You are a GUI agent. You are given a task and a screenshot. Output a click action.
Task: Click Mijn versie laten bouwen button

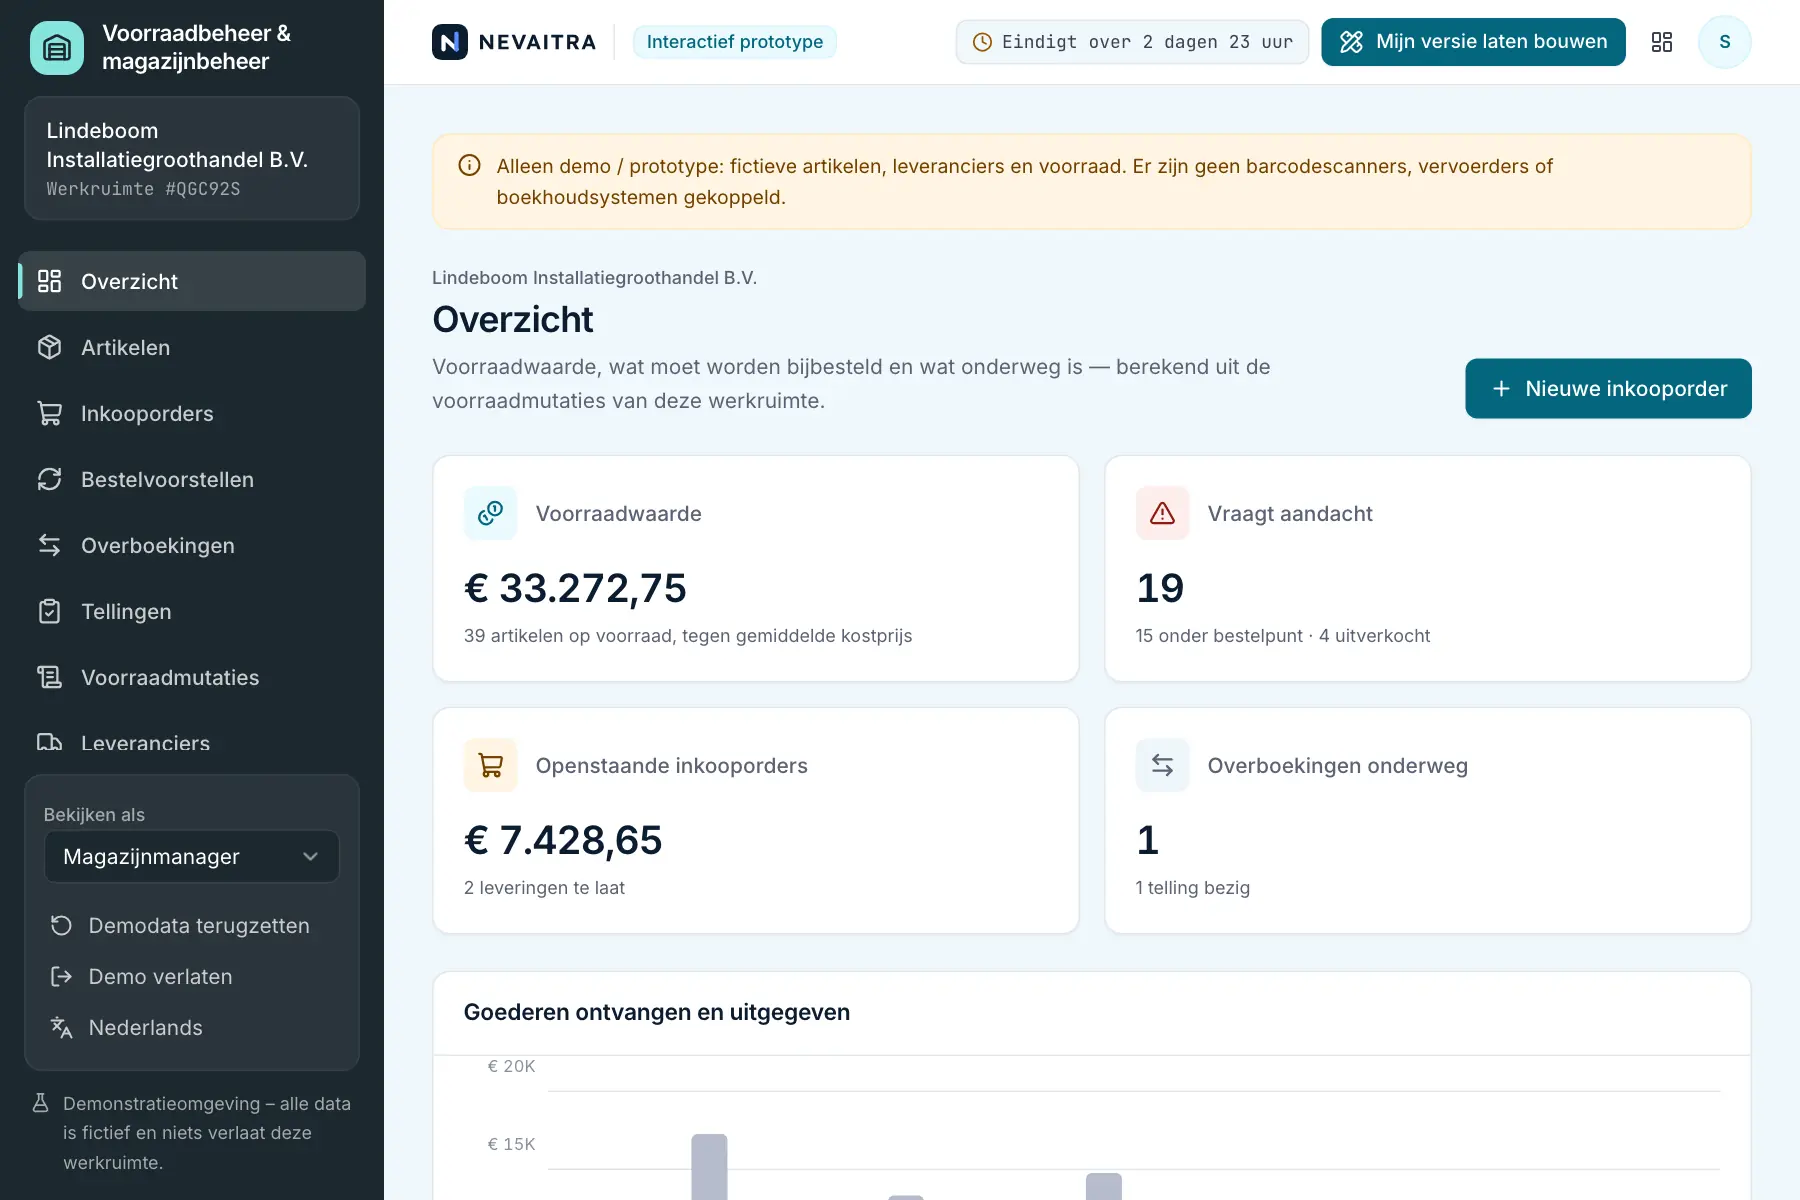point(1473,42)
